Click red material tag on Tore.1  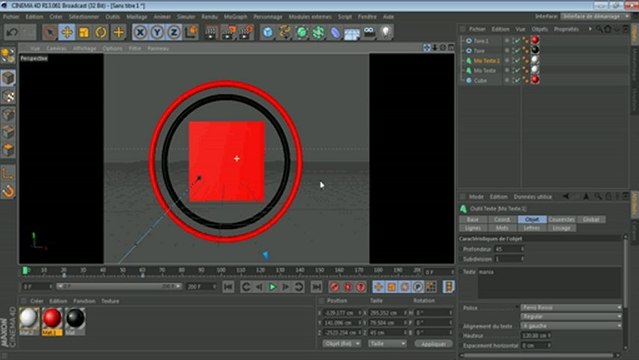coord(535,40)
